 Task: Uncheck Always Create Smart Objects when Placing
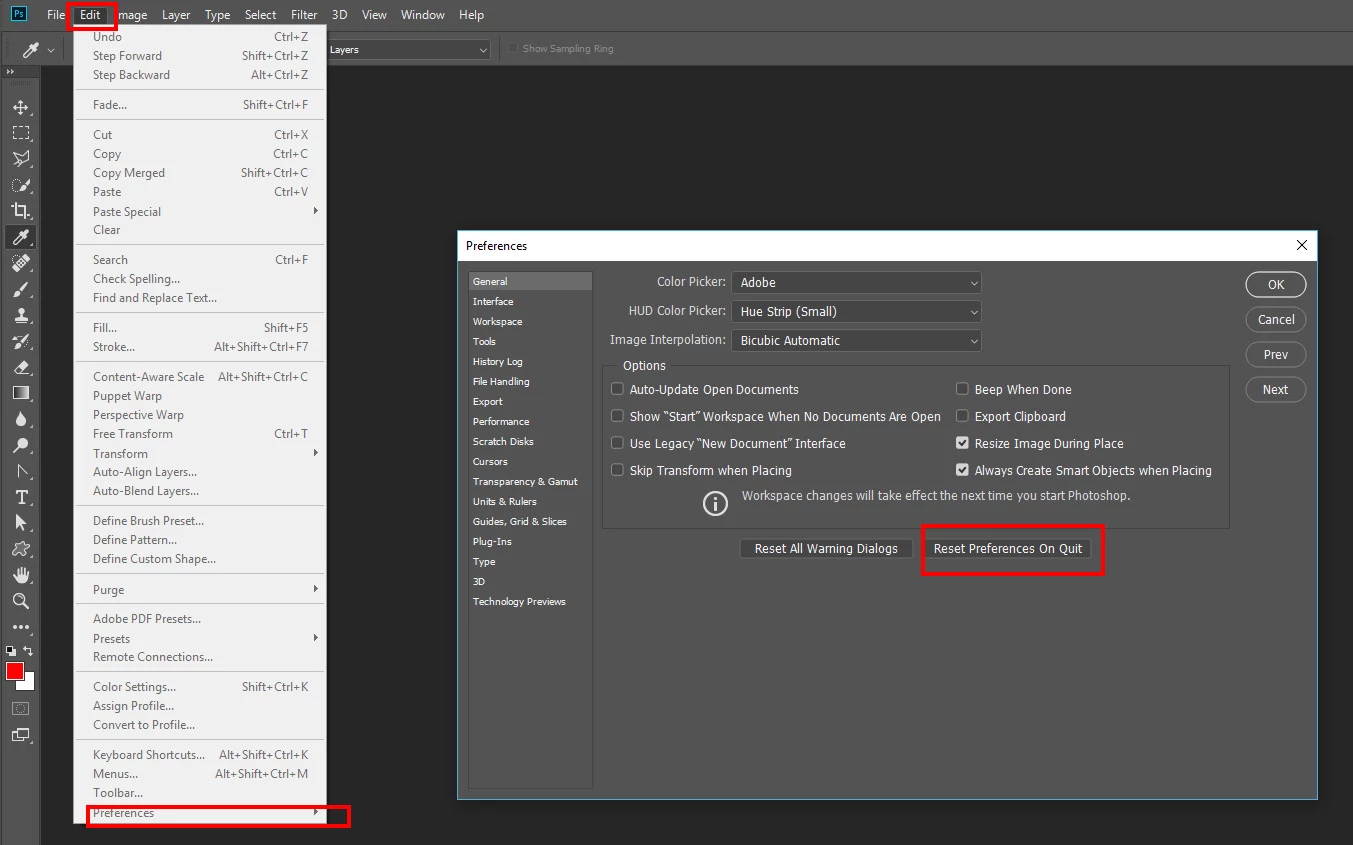coord(962,470)
